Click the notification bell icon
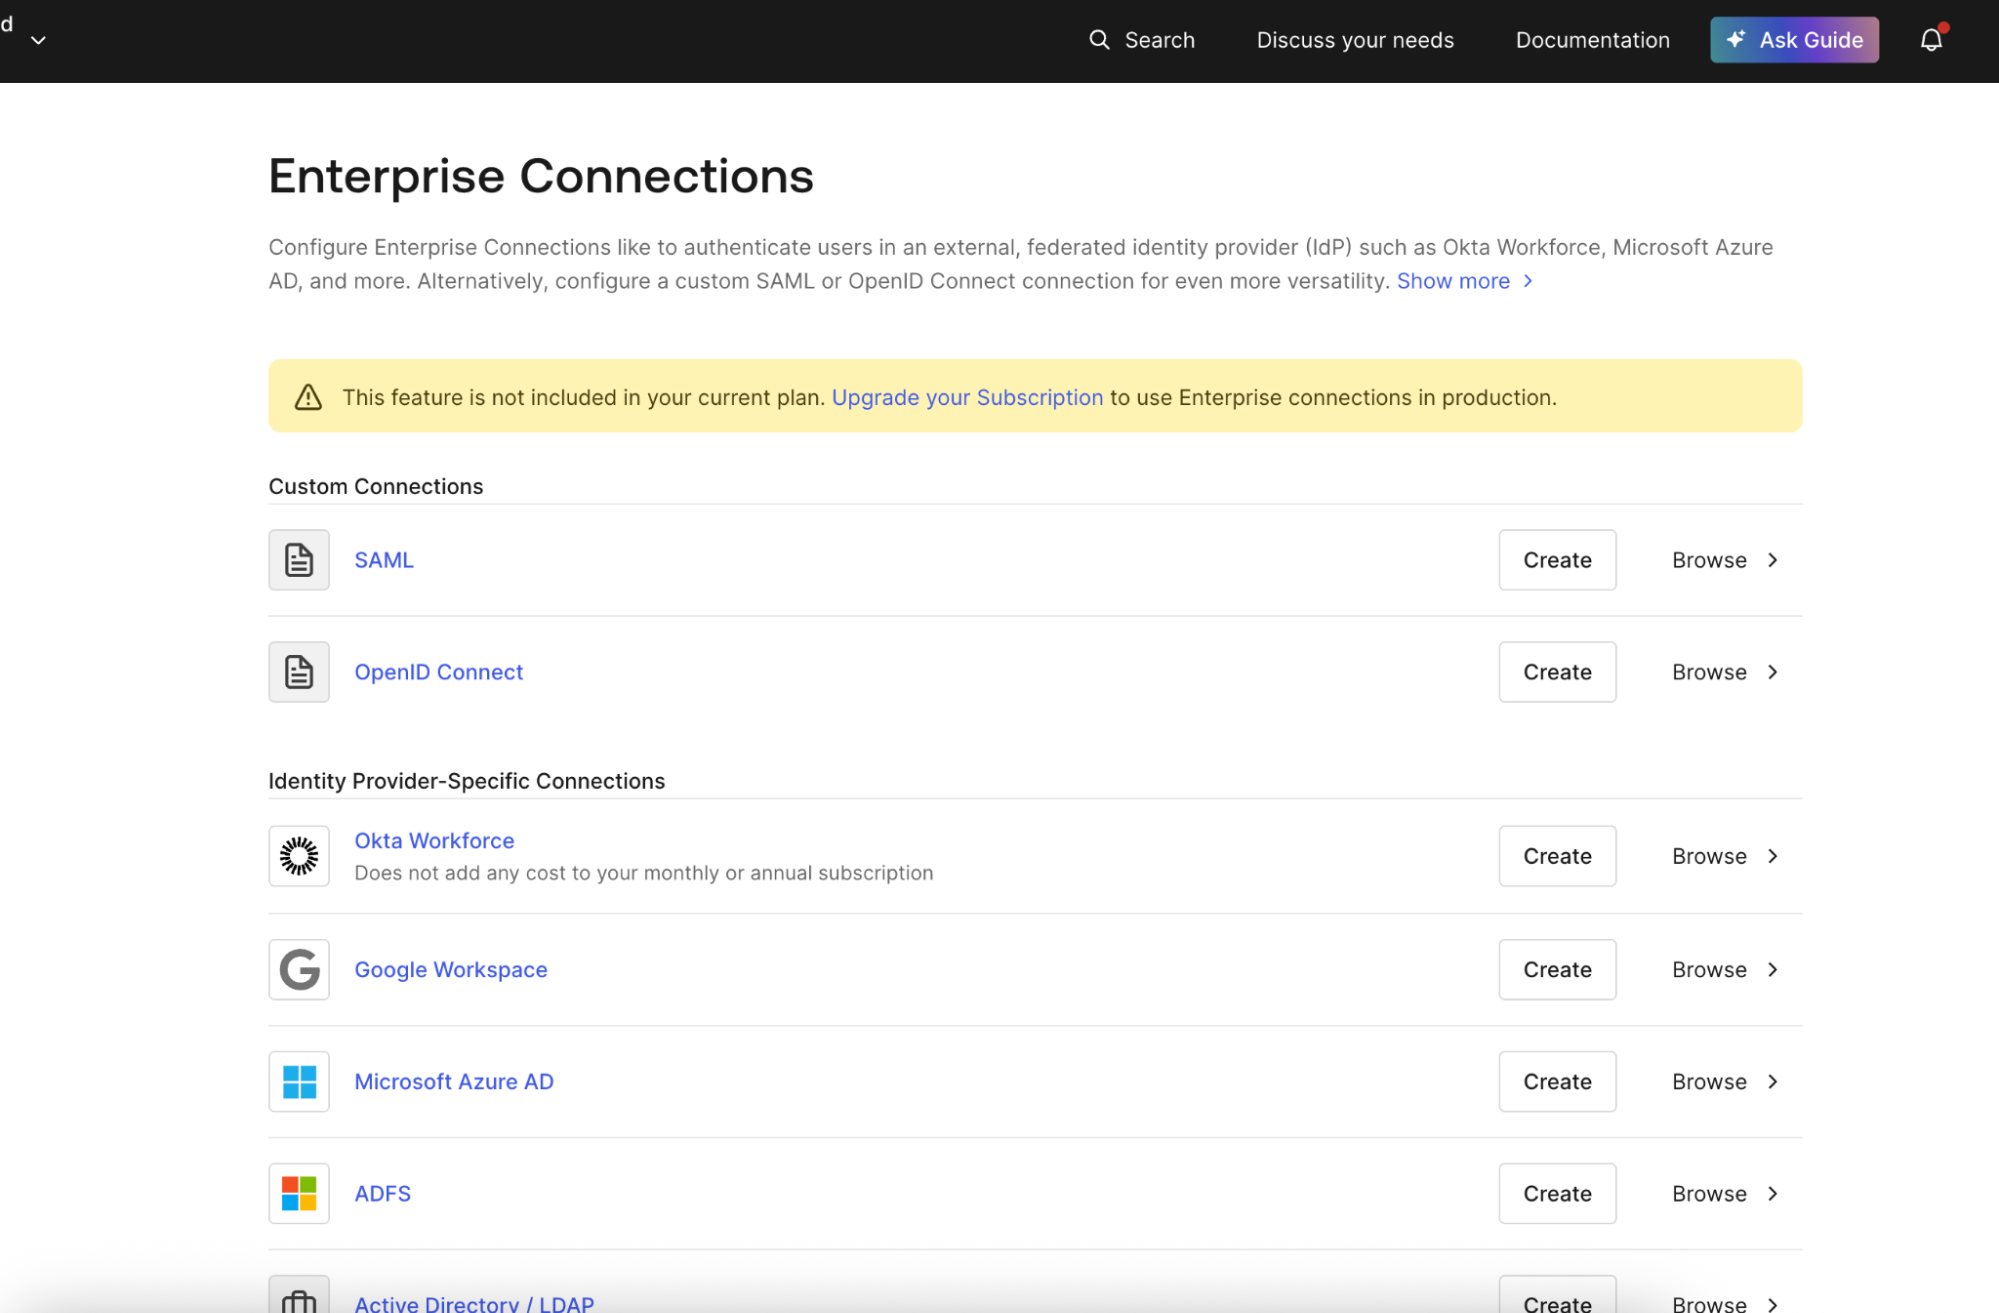The height and width of the screenshot is (1313, 1999). tap(1931, 40)
